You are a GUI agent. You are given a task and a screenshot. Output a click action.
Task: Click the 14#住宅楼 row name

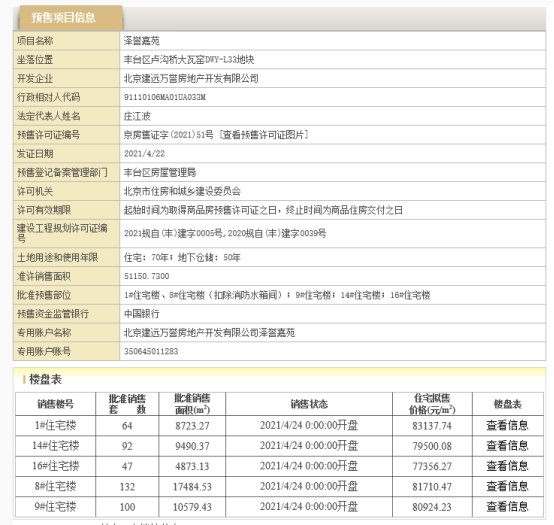pos(55,446)
